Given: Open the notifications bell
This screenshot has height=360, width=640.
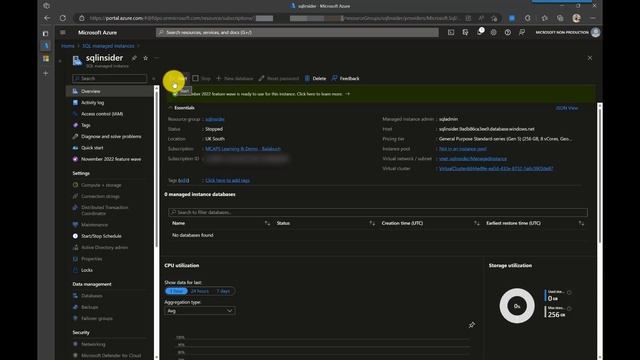Looking at the screenshot, I should point(480,32).
